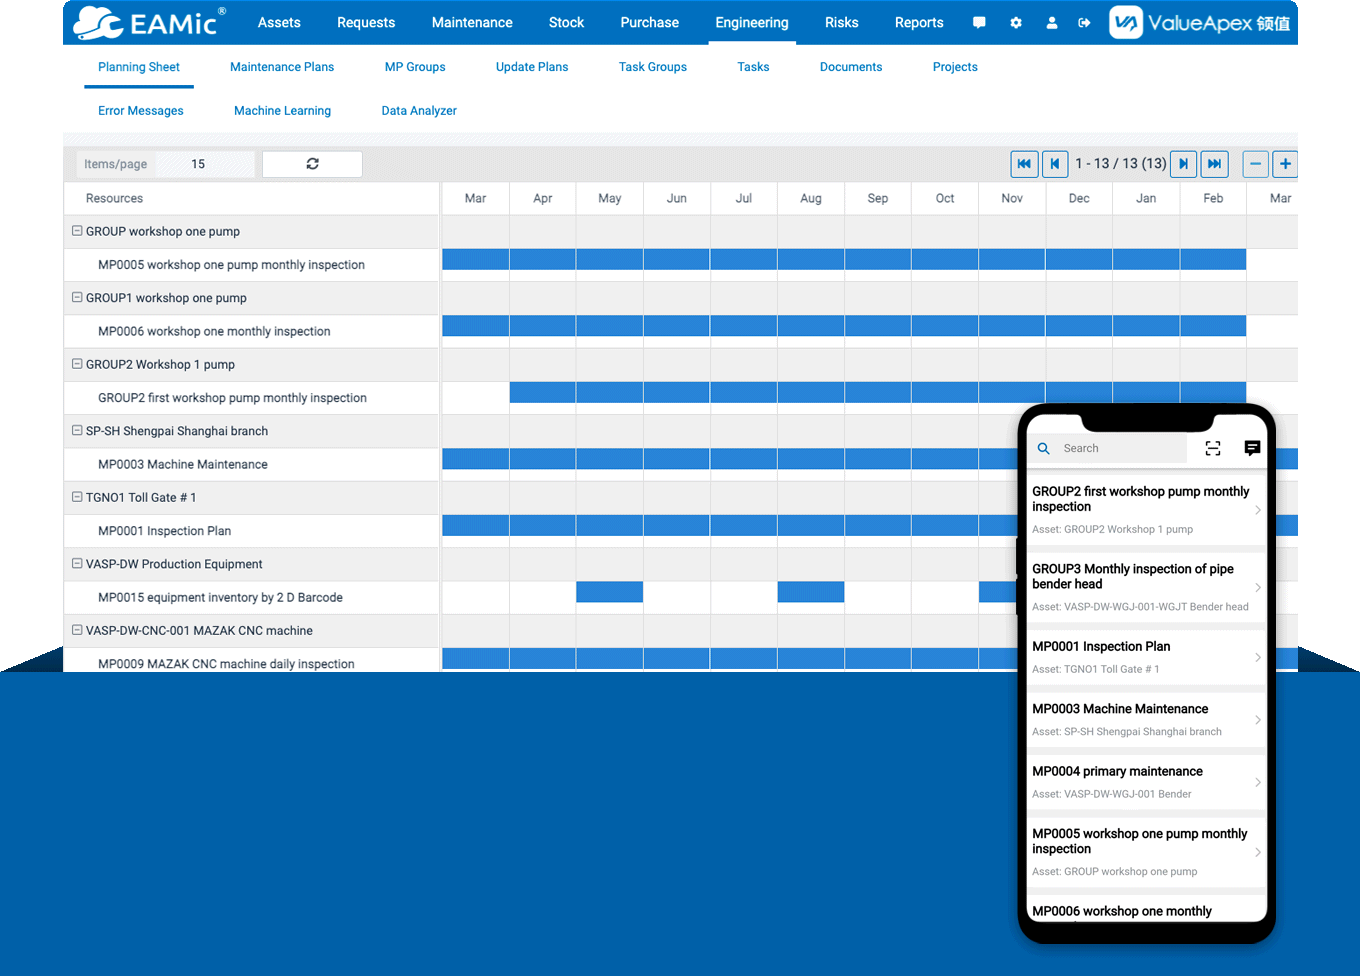Screen dimensions: 1360x976
Task: Click the user profile icon
Action: (x=1052, y=22)
